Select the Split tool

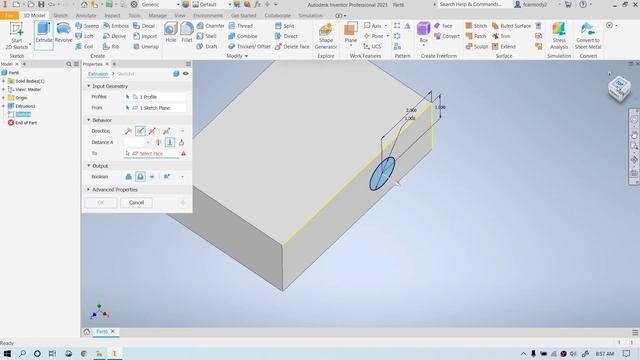coord(284,26)
